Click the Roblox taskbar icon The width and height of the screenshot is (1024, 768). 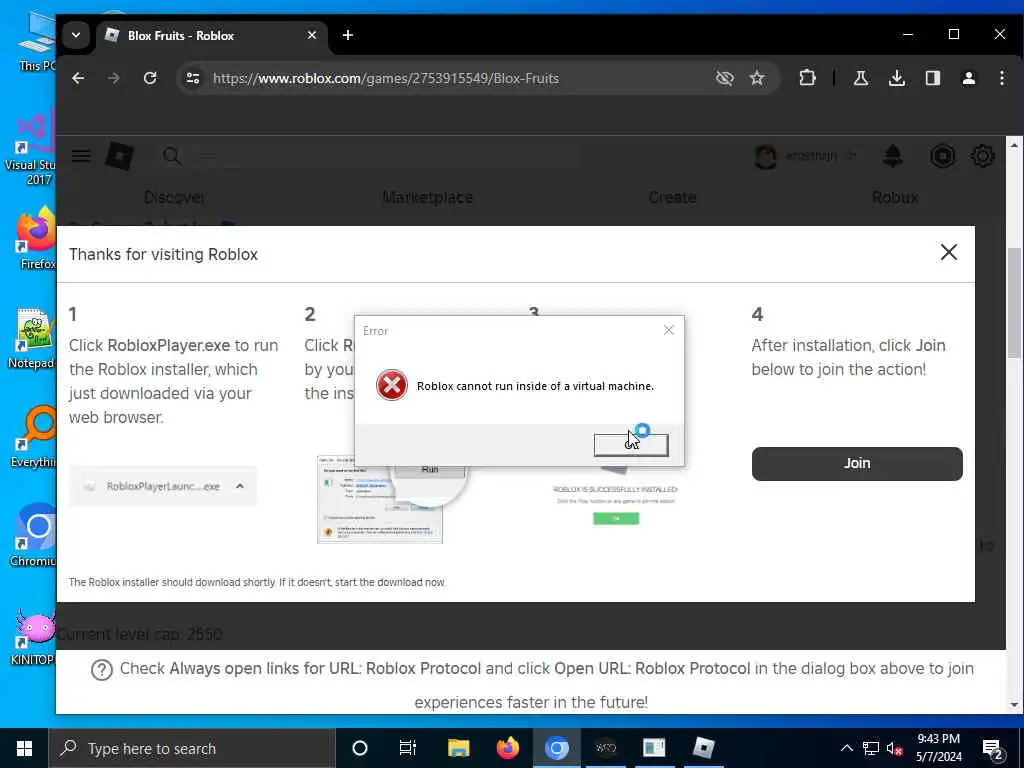point(703,748)
